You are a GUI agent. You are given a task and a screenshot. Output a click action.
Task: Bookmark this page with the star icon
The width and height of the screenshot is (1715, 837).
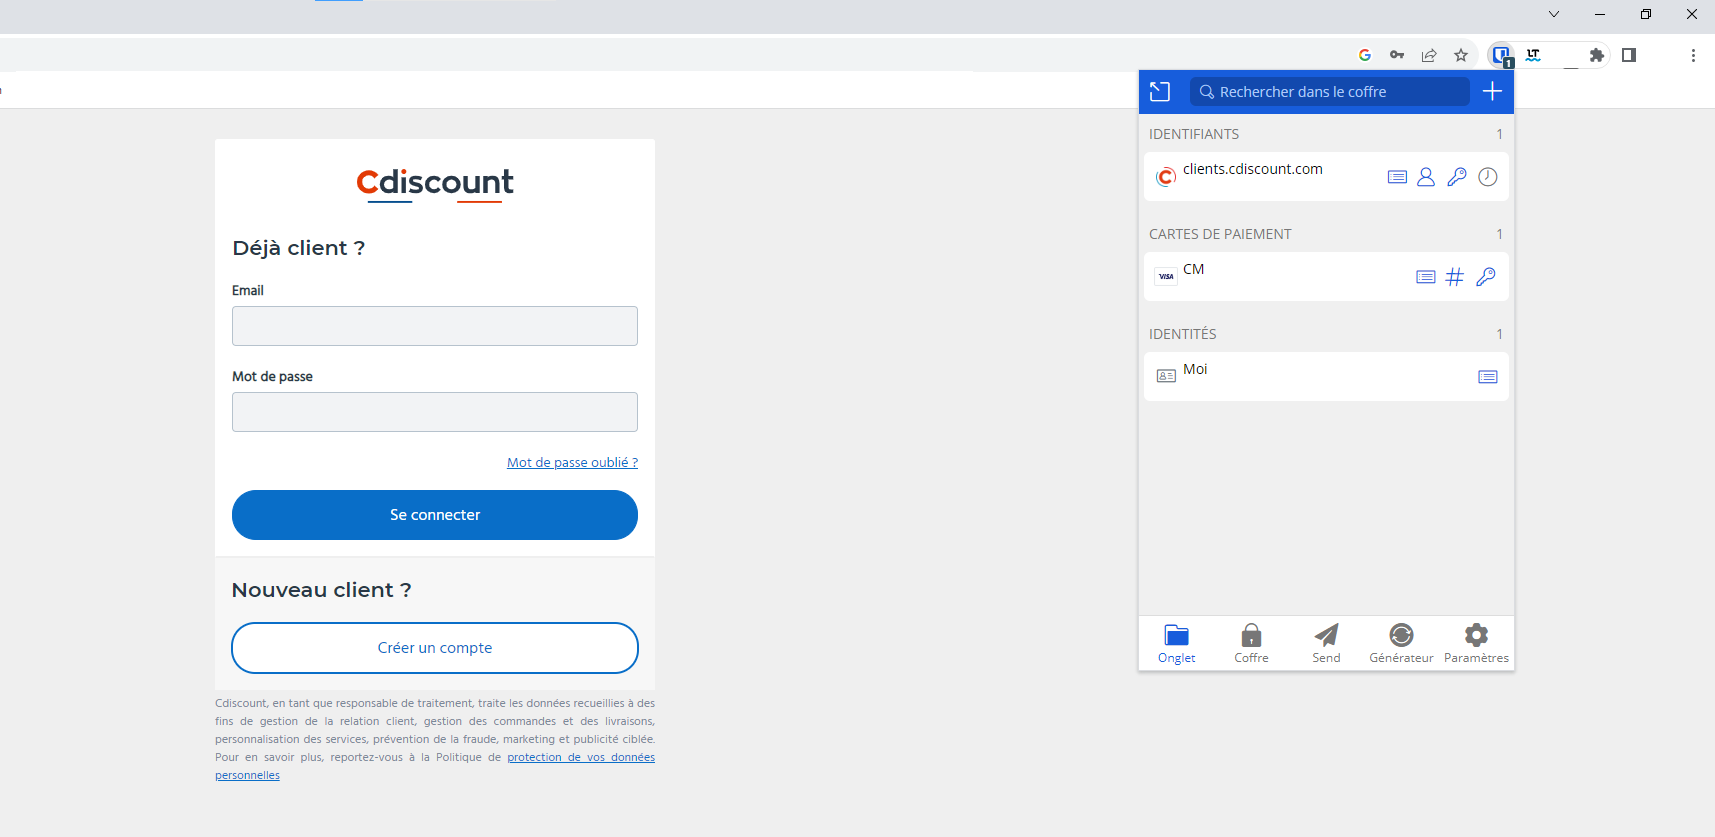(1461, 55)
